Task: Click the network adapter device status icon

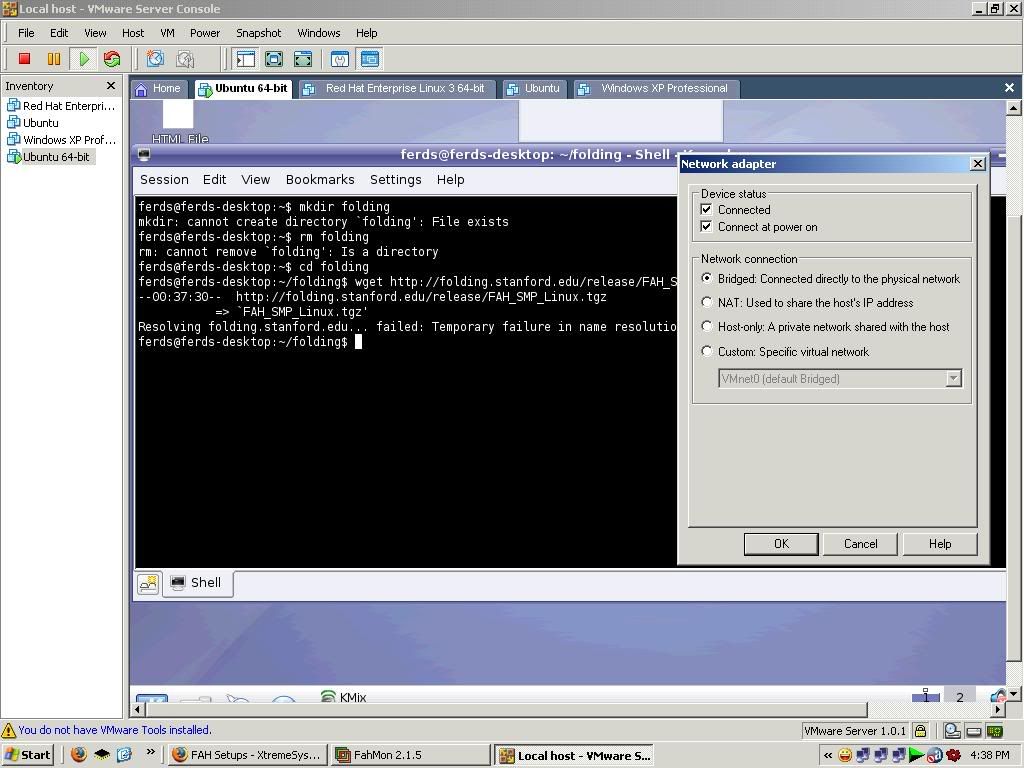Action: point(995,731)
